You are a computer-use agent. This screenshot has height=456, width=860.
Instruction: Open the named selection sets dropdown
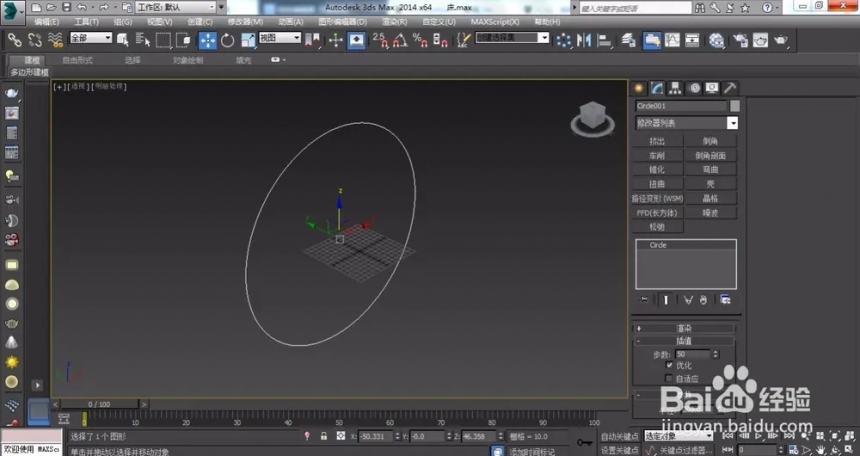click(x=512, y=38)
